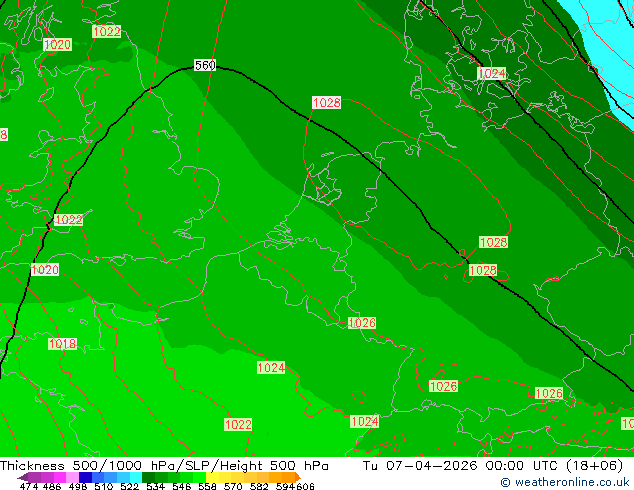
Task: Click the 560 height contour label
Action: tap(205, 65)
